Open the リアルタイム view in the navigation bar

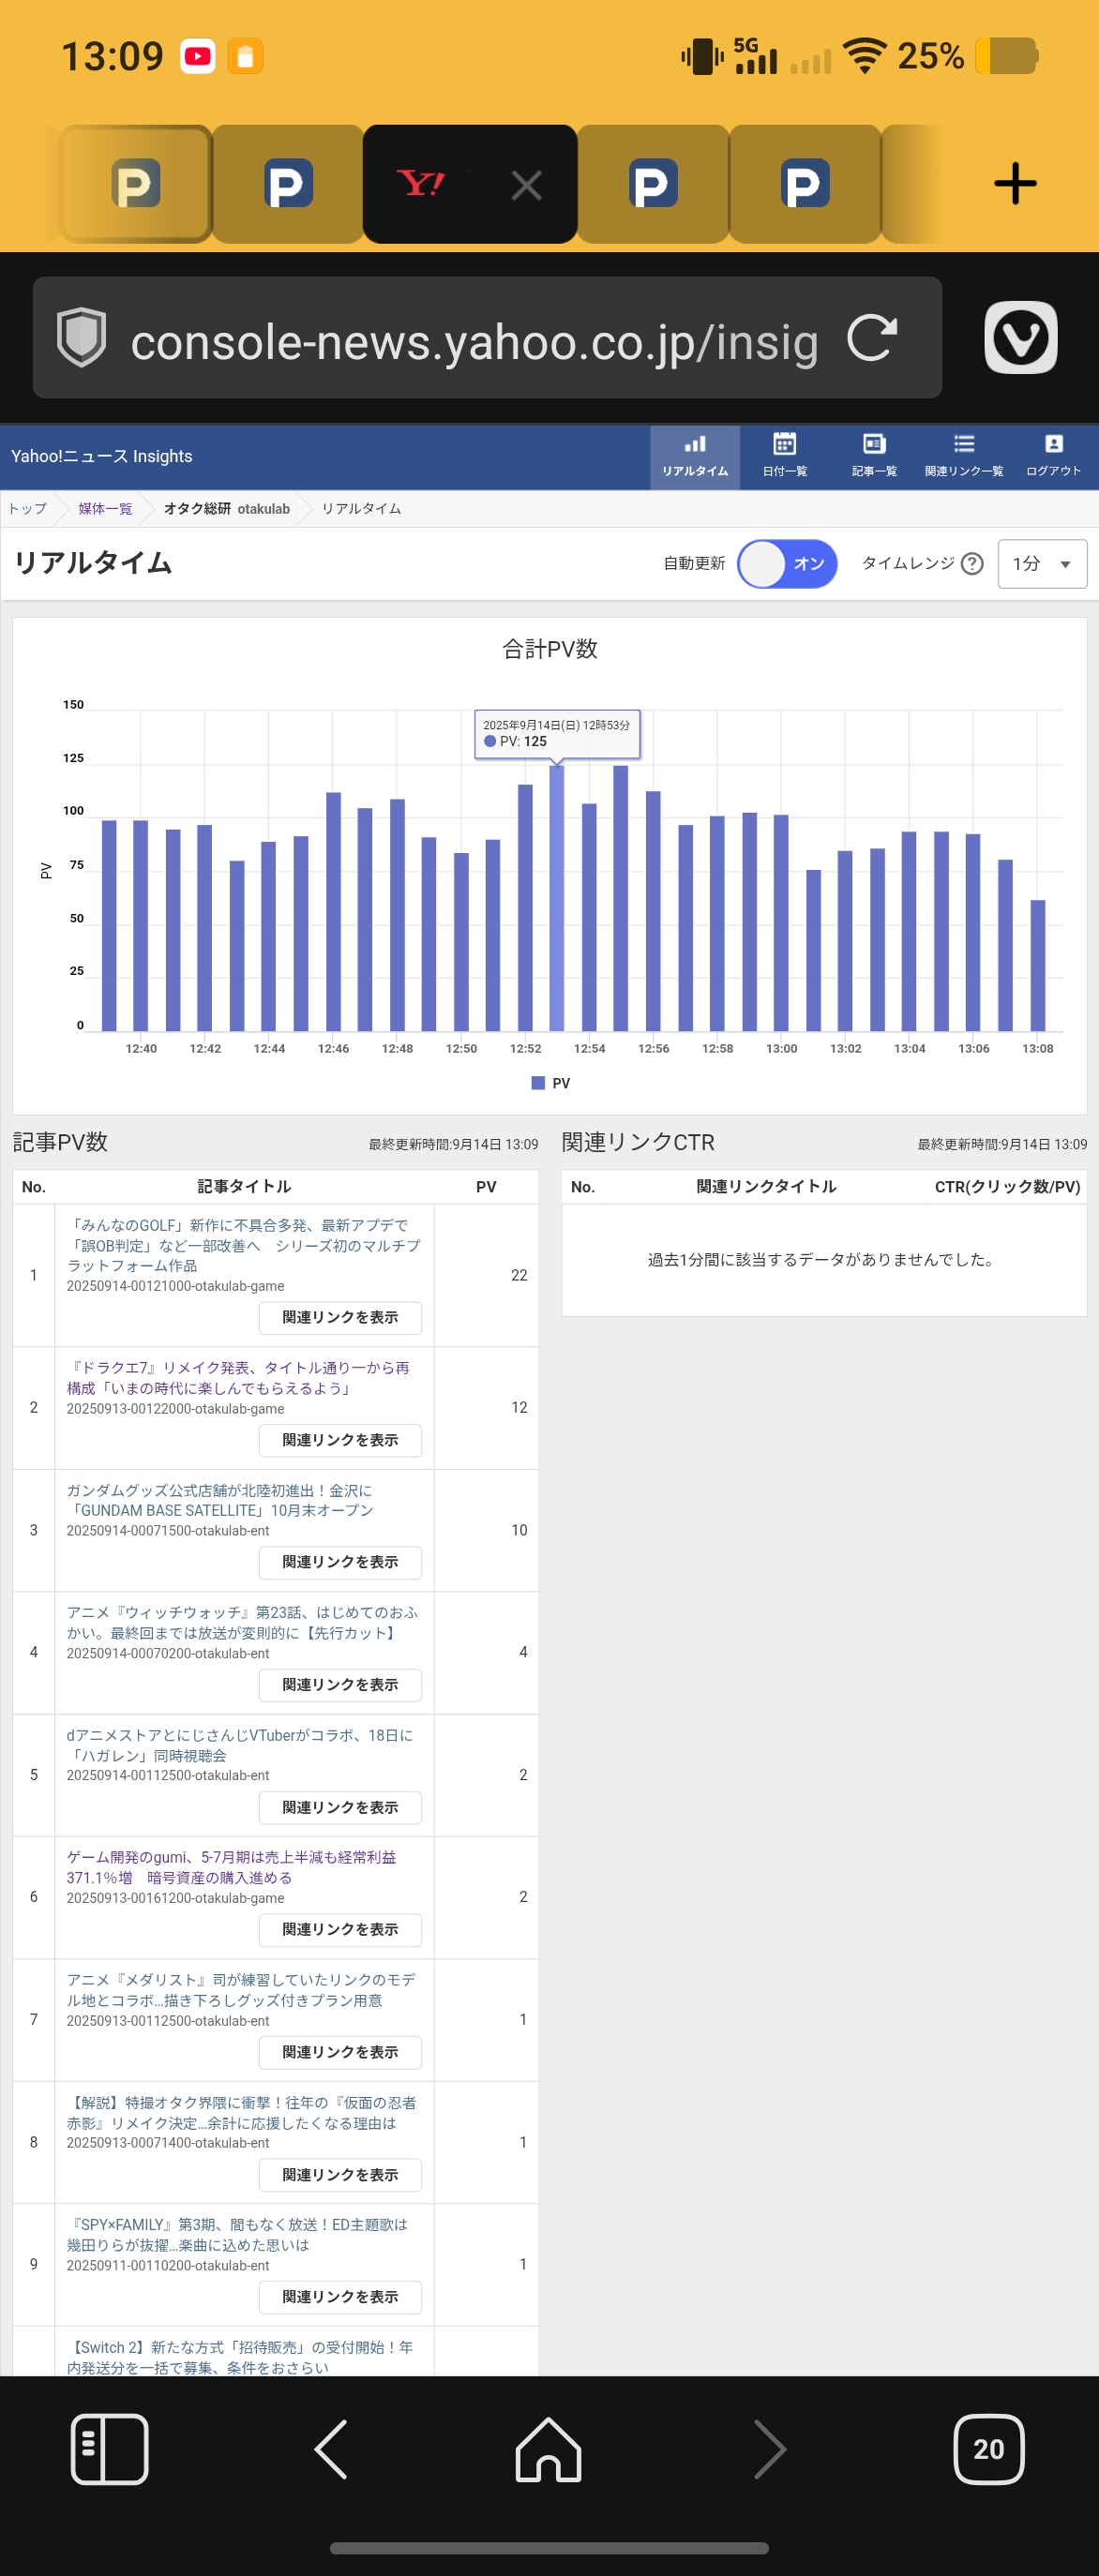(x=695, y=457)
